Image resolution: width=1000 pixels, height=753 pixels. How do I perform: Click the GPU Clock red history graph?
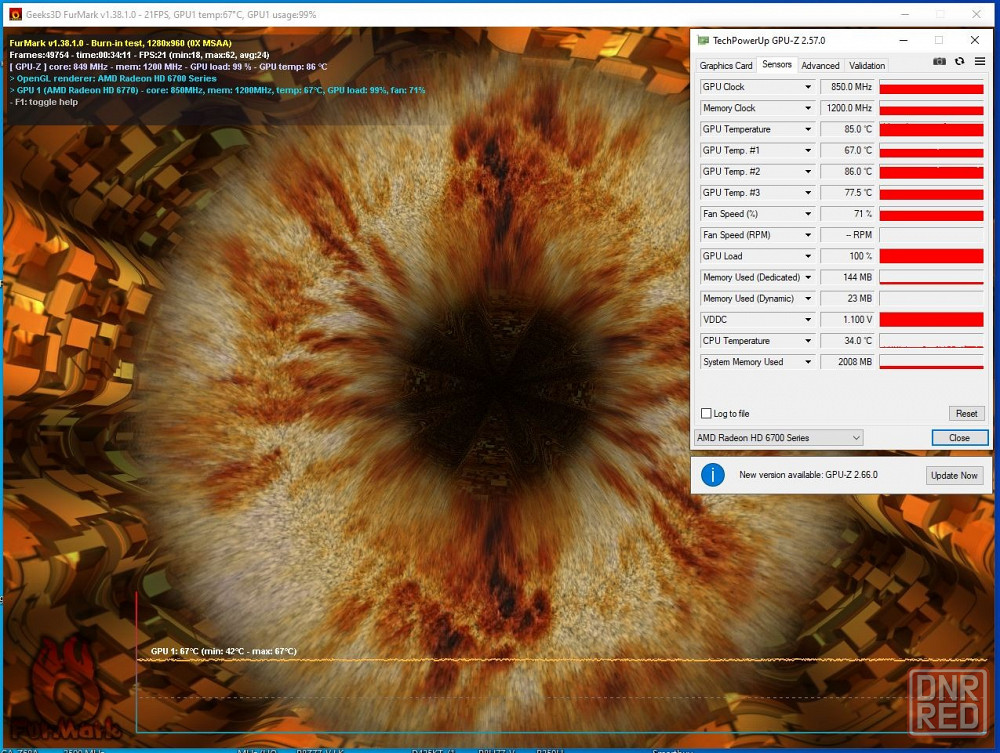tap(931, 87)
